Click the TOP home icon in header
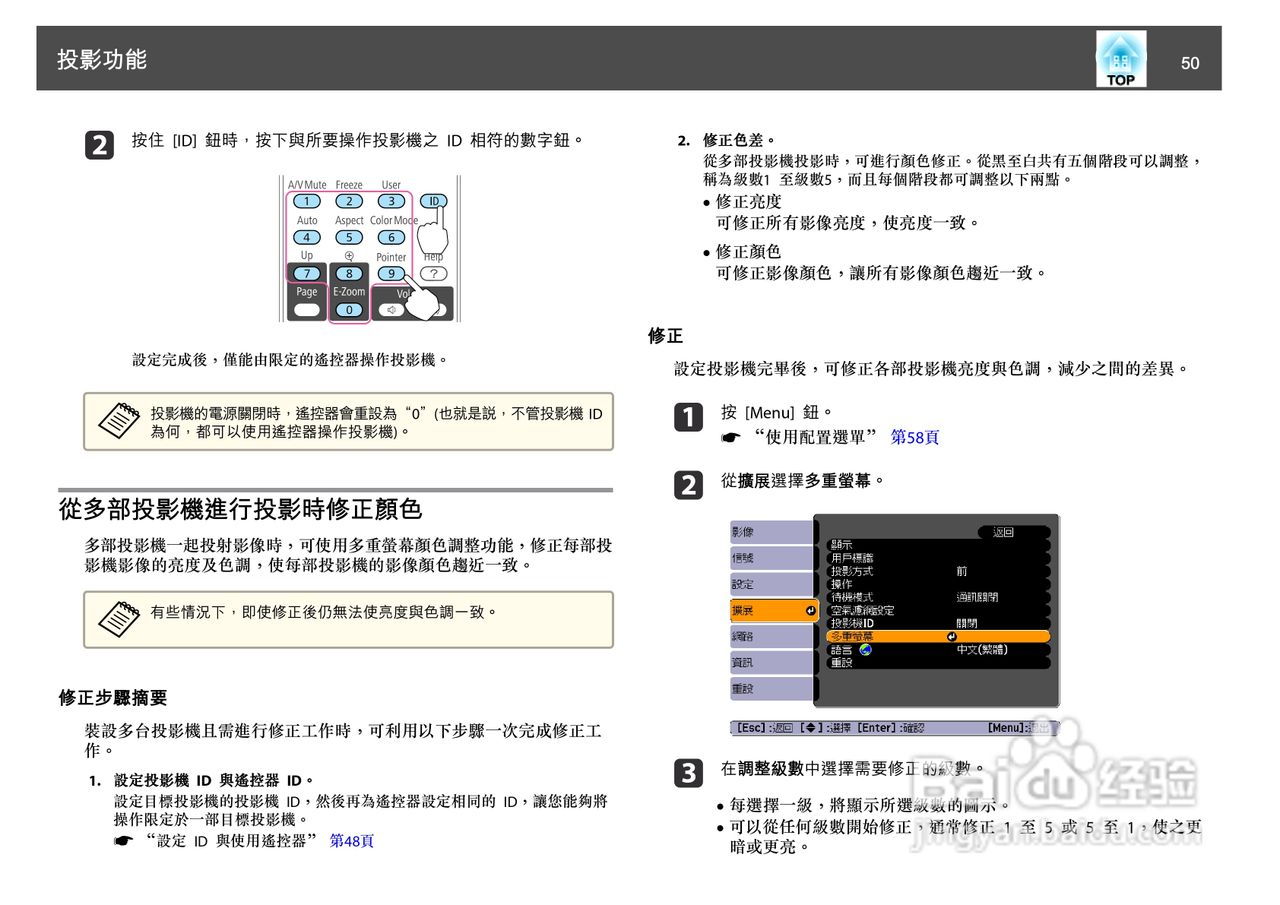Image resolution: width=1280 pixels, height=905 pixels. [1120, 59]
